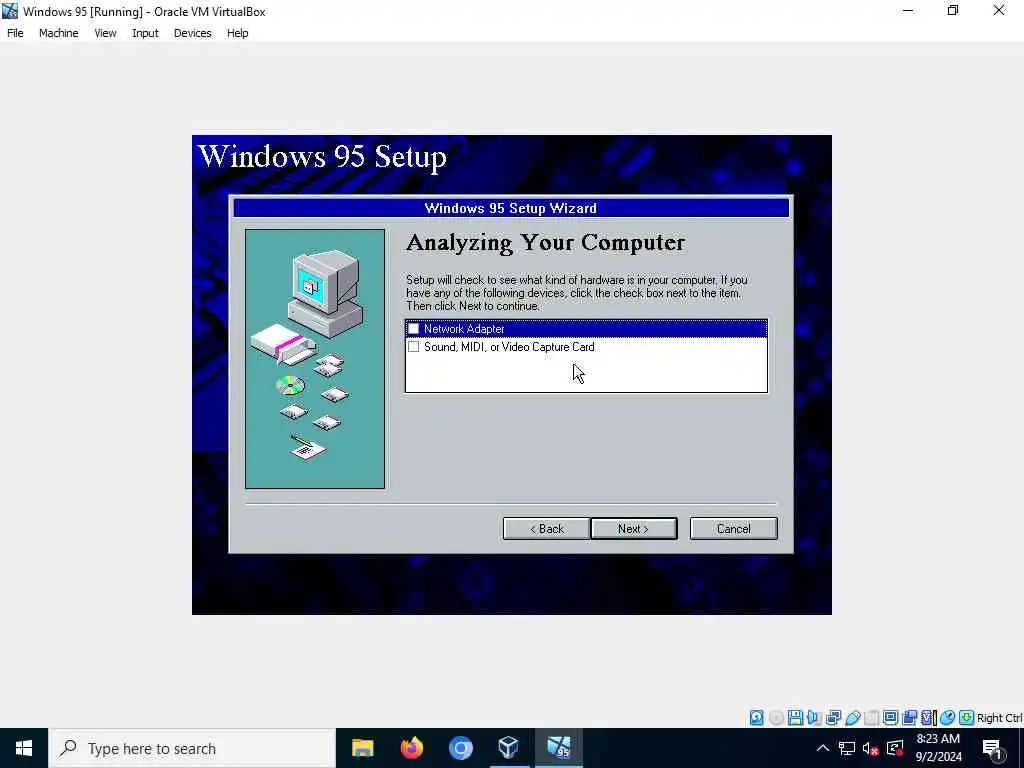Open the Input menu
The width and height of the screenshot is (1024, 768).
(145, 33)
